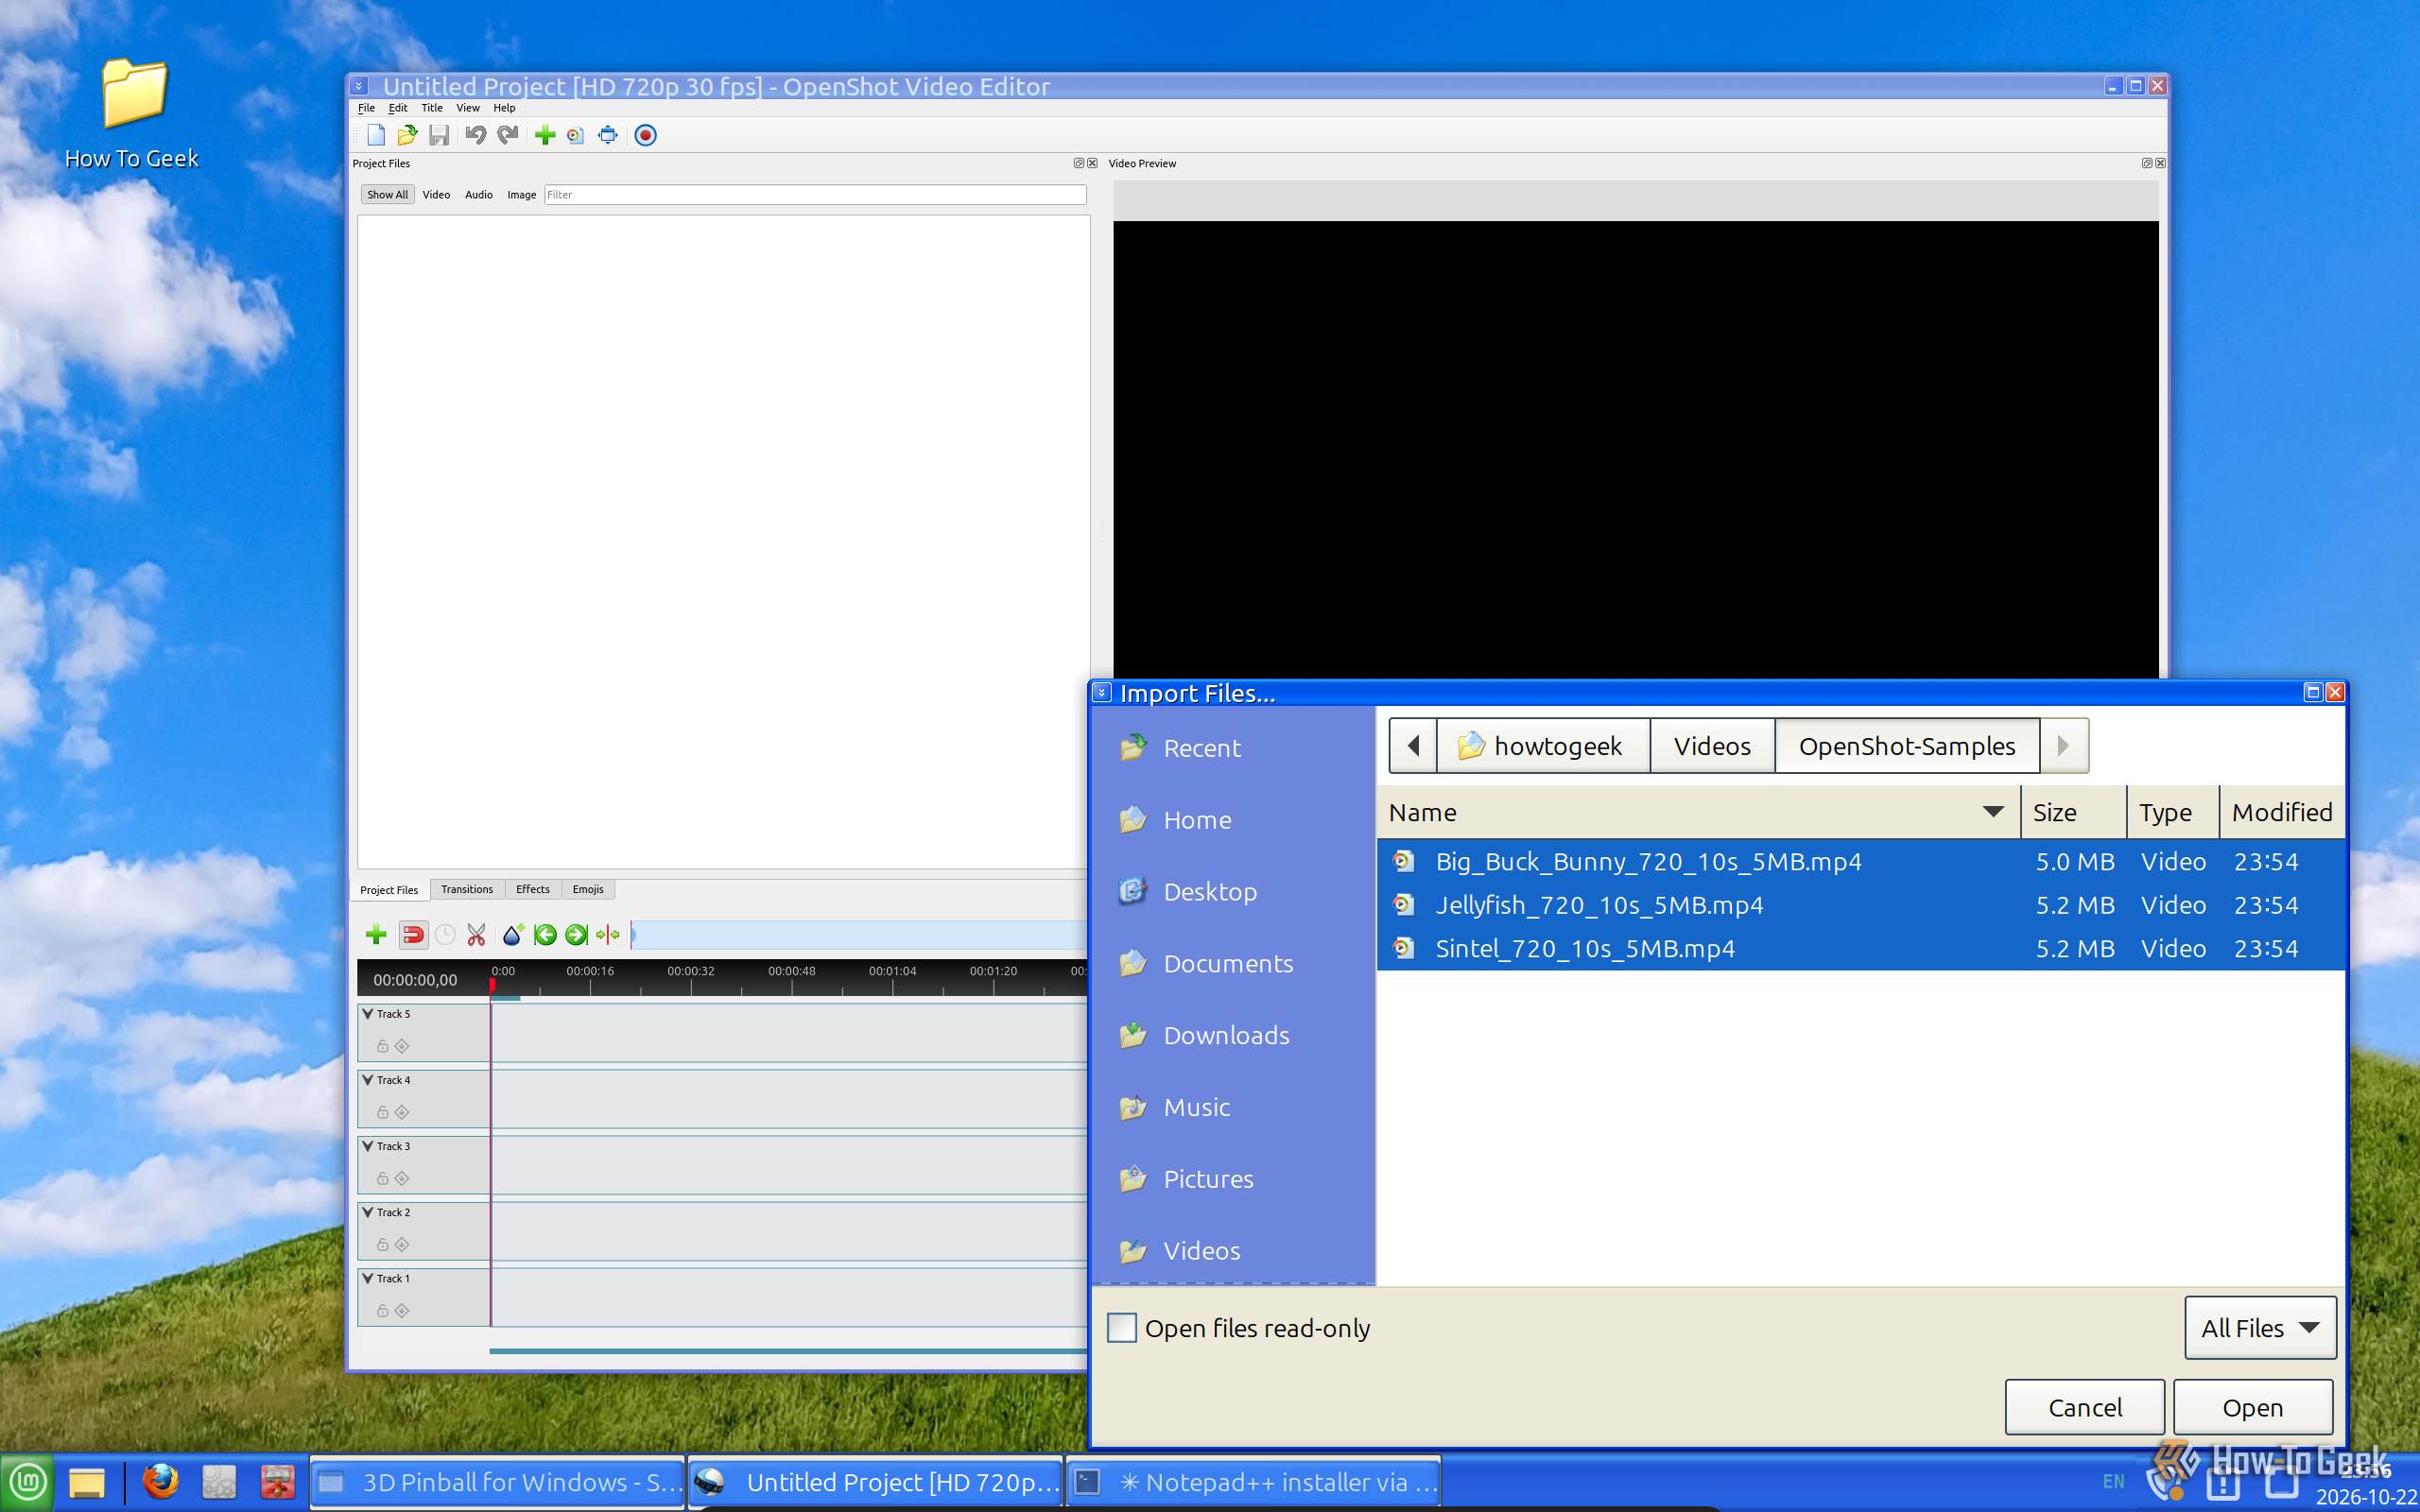Click the green Import Files plus icon
Image resolution: width=2420 pixels, height=1512 pixels.
(545, 135)
